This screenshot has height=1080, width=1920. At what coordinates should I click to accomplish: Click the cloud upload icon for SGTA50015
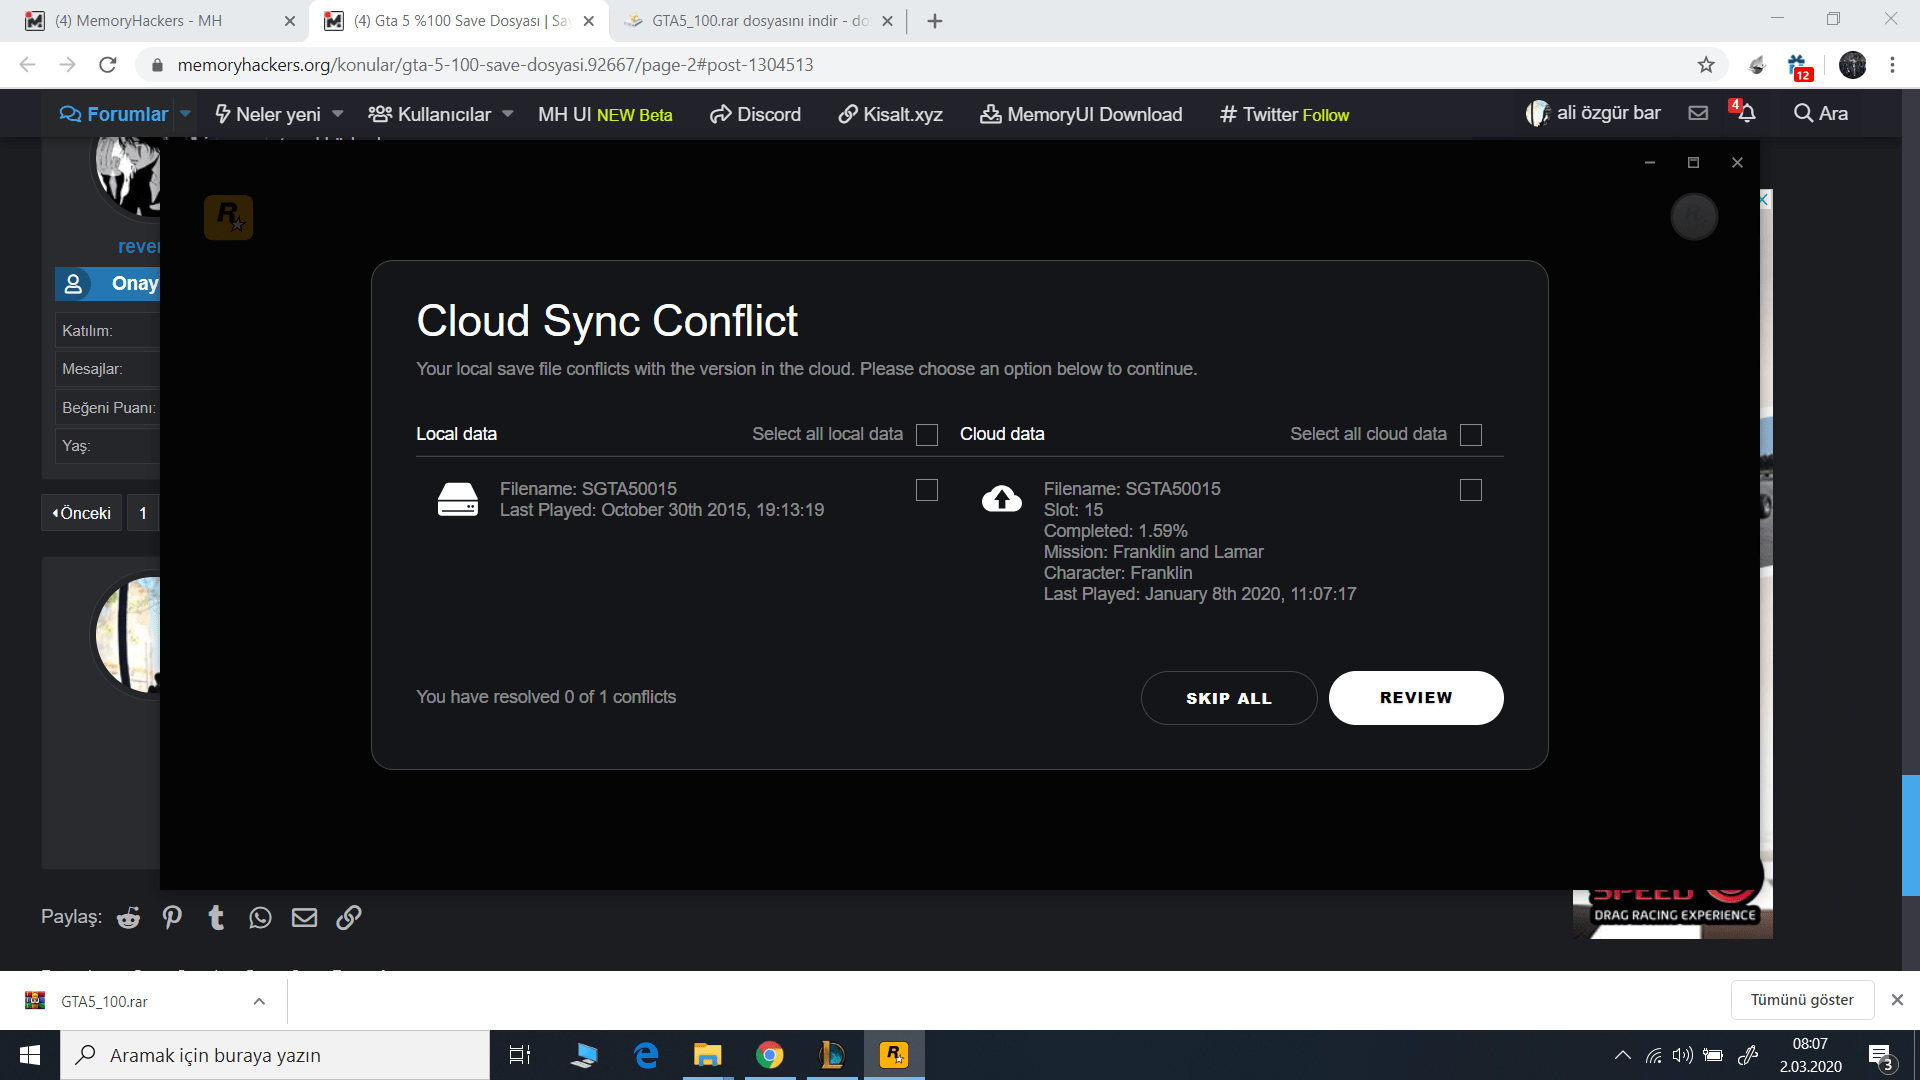click(1001, 498)
